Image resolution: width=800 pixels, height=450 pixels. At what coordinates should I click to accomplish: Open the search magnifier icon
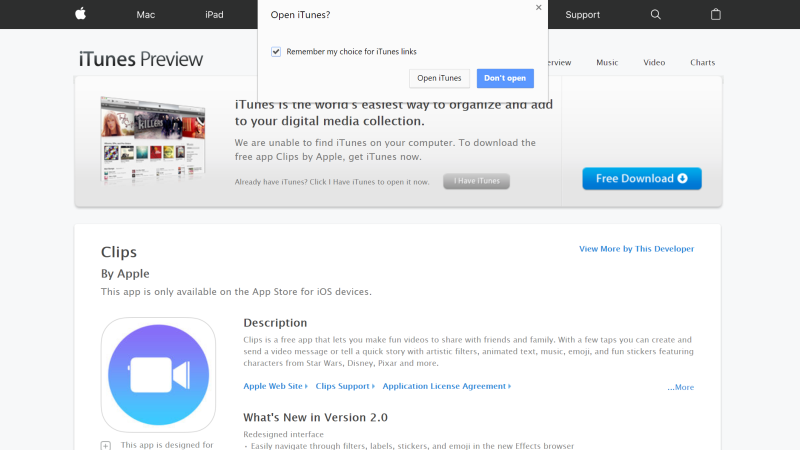(656, 14)
